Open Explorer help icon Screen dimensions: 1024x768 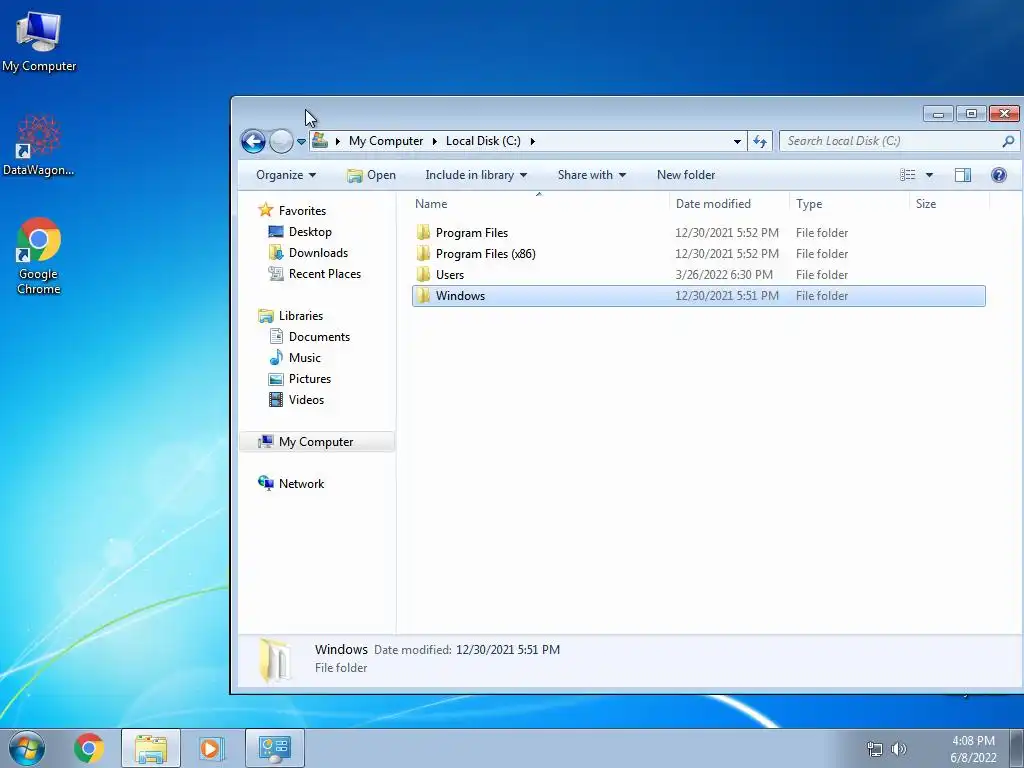pos(999,175)
